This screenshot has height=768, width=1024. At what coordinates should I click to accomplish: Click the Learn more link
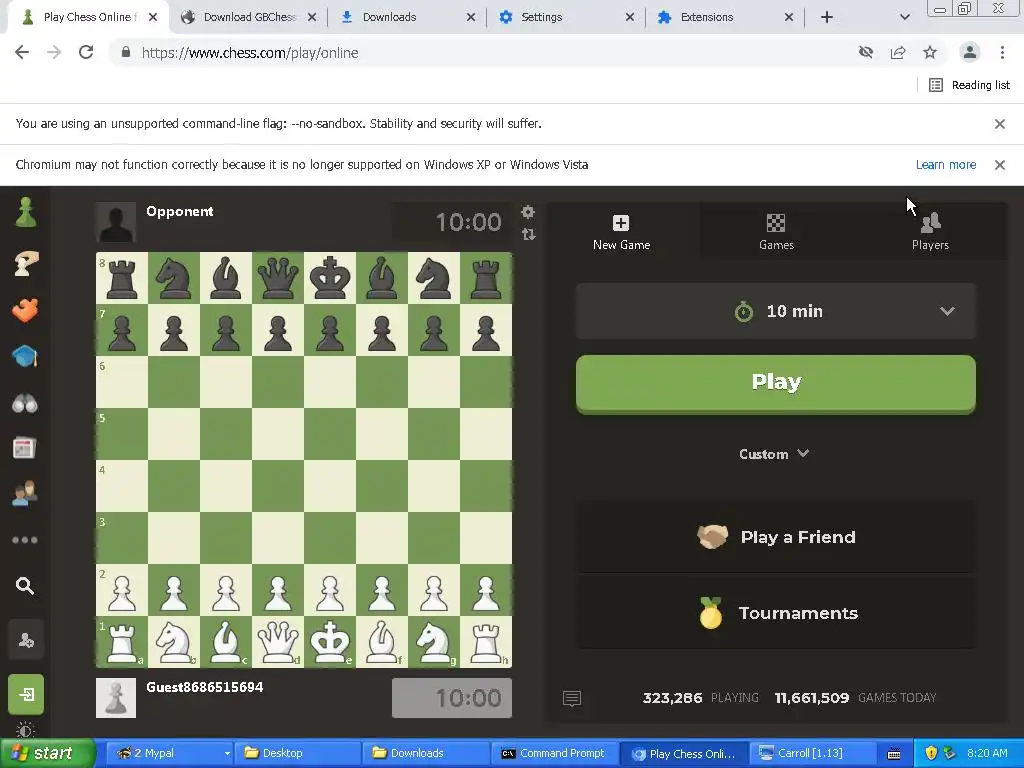tap(946, 165)
